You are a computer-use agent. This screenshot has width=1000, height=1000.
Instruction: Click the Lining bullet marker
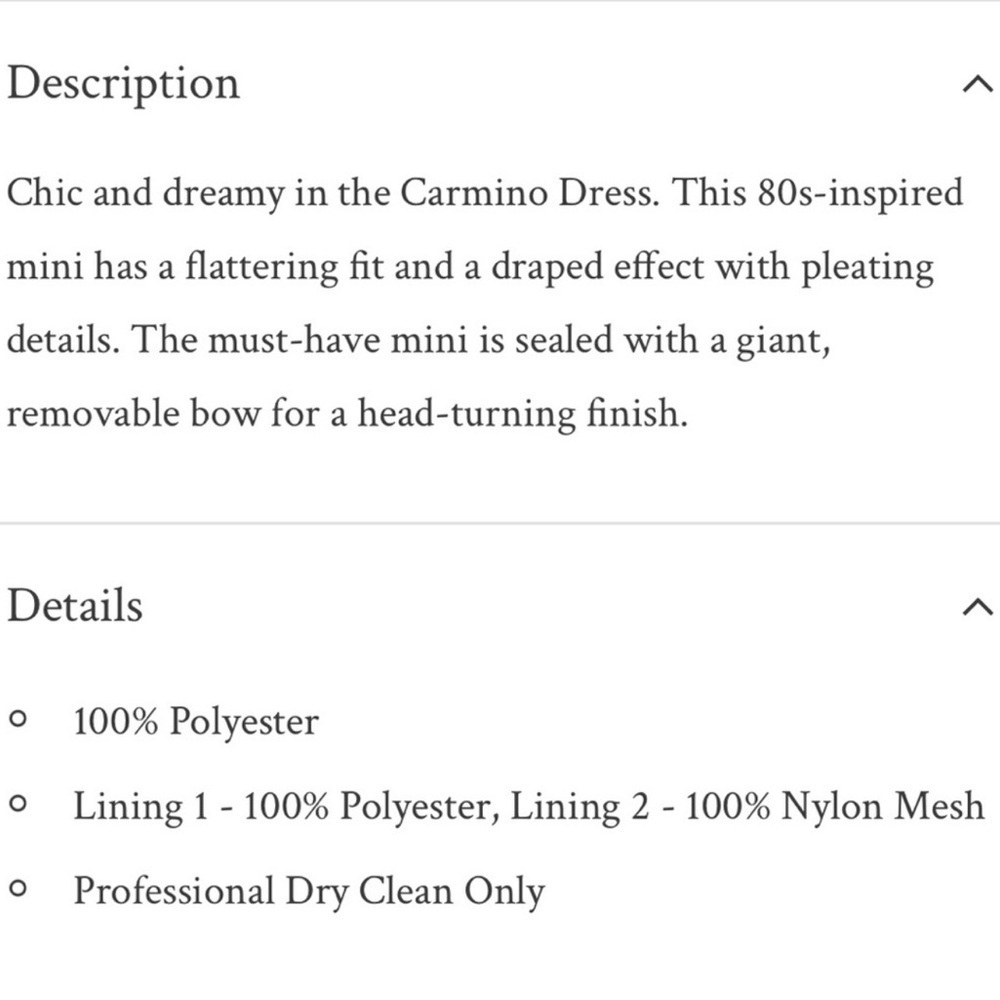pyautogui.click(x=18, y=804)
